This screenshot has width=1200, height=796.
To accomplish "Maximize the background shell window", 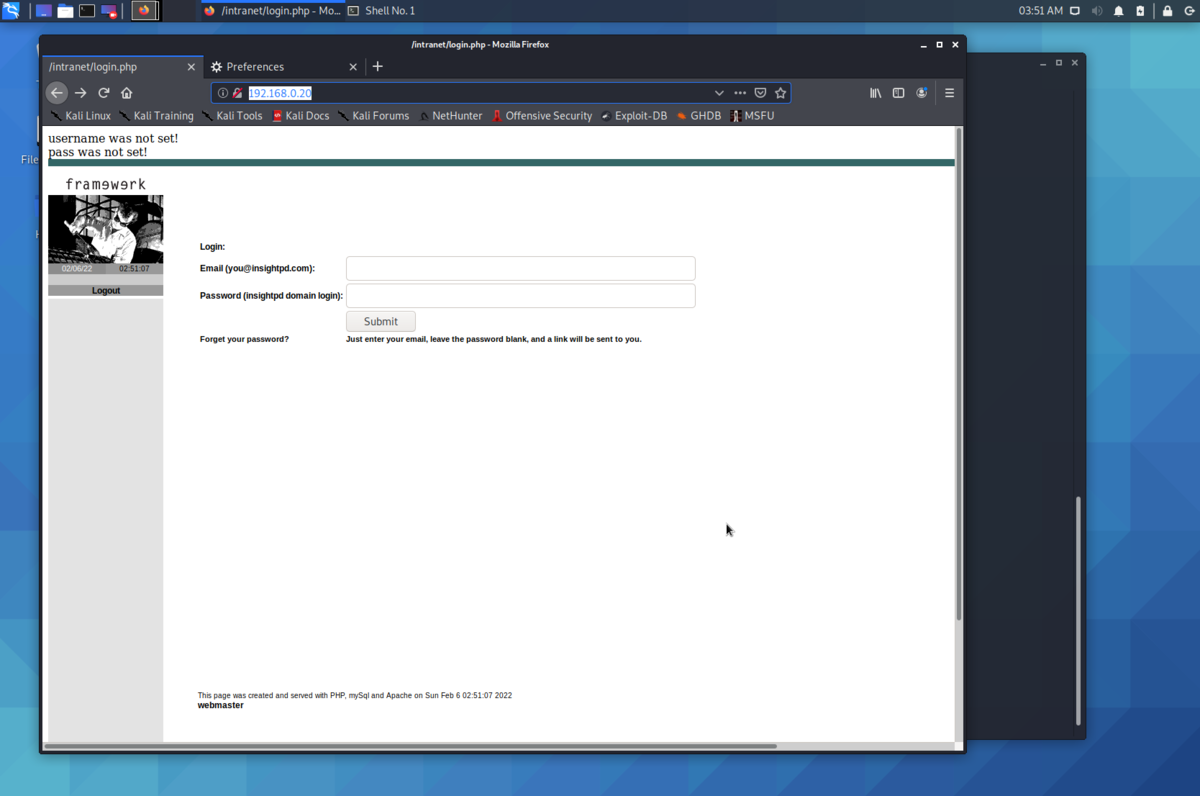I will (x=1059, y=63).
